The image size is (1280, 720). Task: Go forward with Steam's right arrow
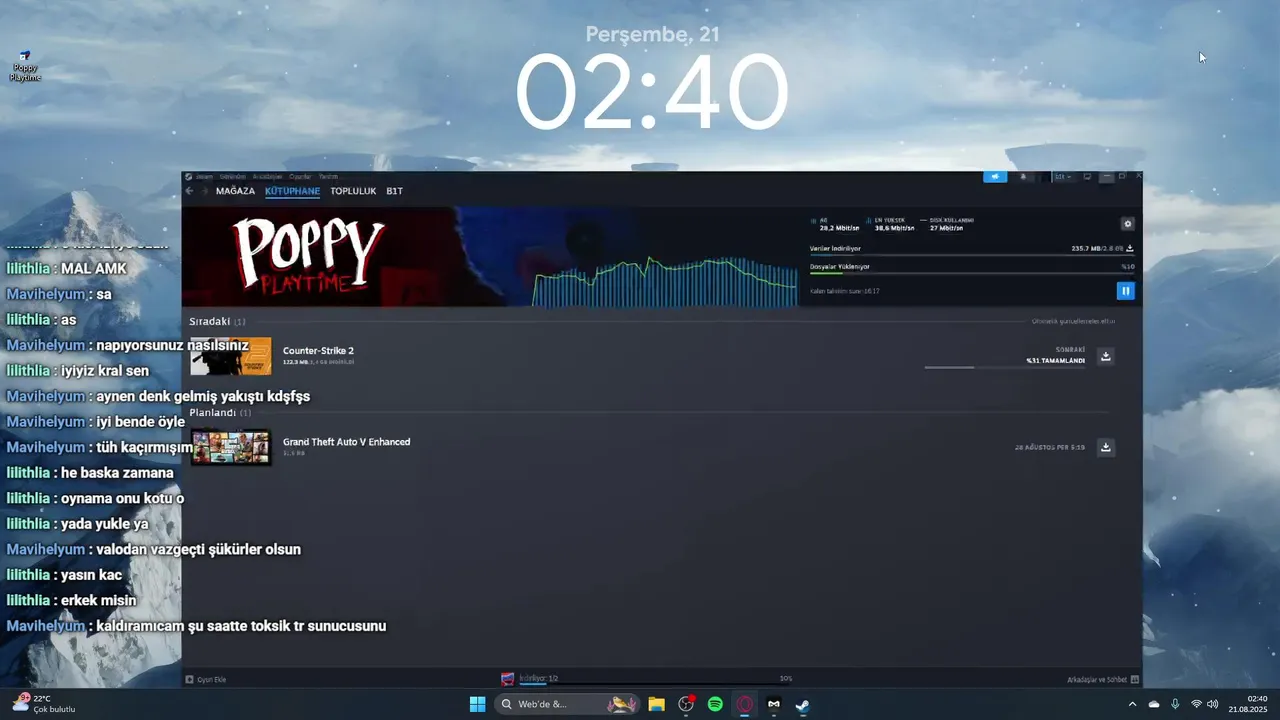(x=204, y=191)
